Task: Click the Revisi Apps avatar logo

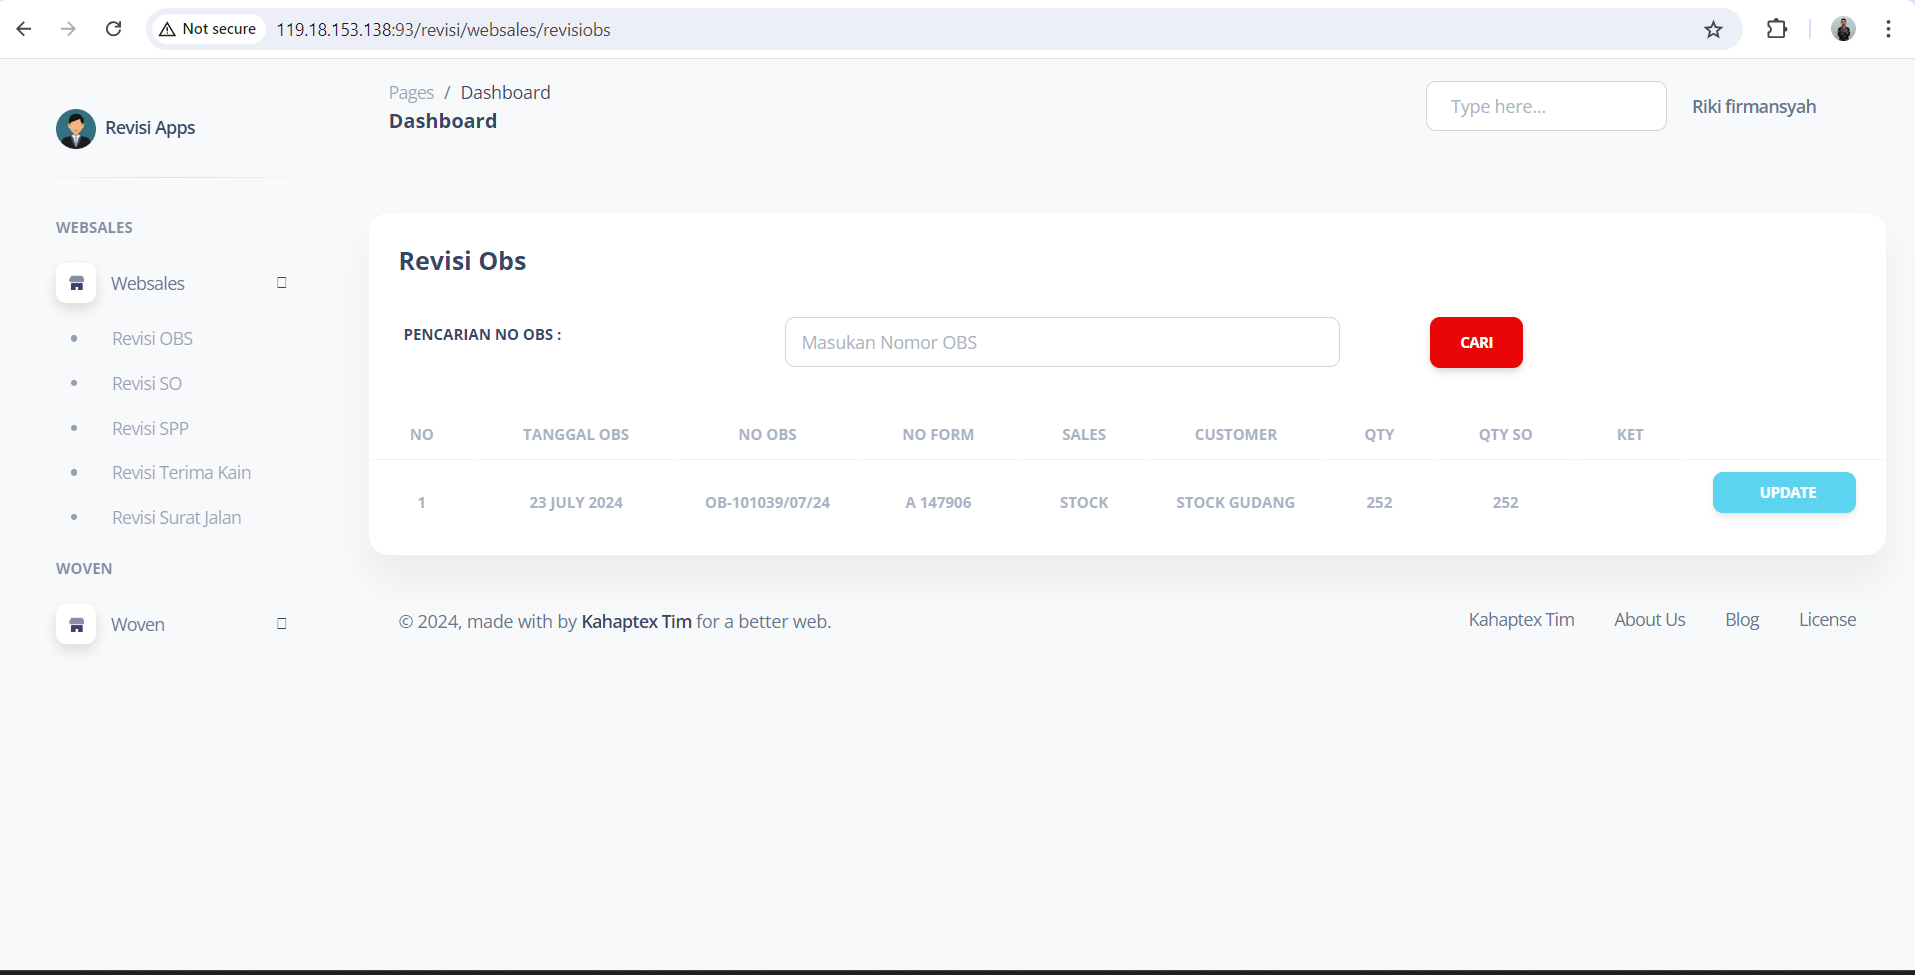Action: click(x=76, y=129)
